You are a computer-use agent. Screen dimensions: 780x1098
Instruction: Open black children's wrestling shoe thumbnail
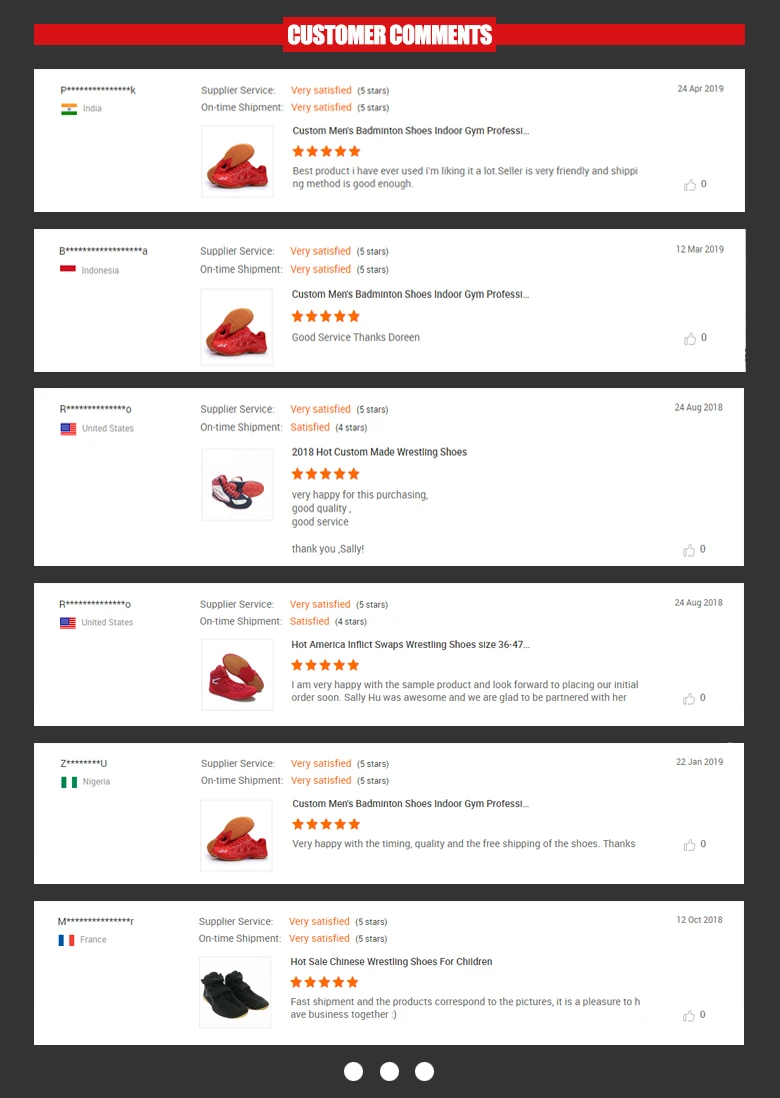pos(235,992)
